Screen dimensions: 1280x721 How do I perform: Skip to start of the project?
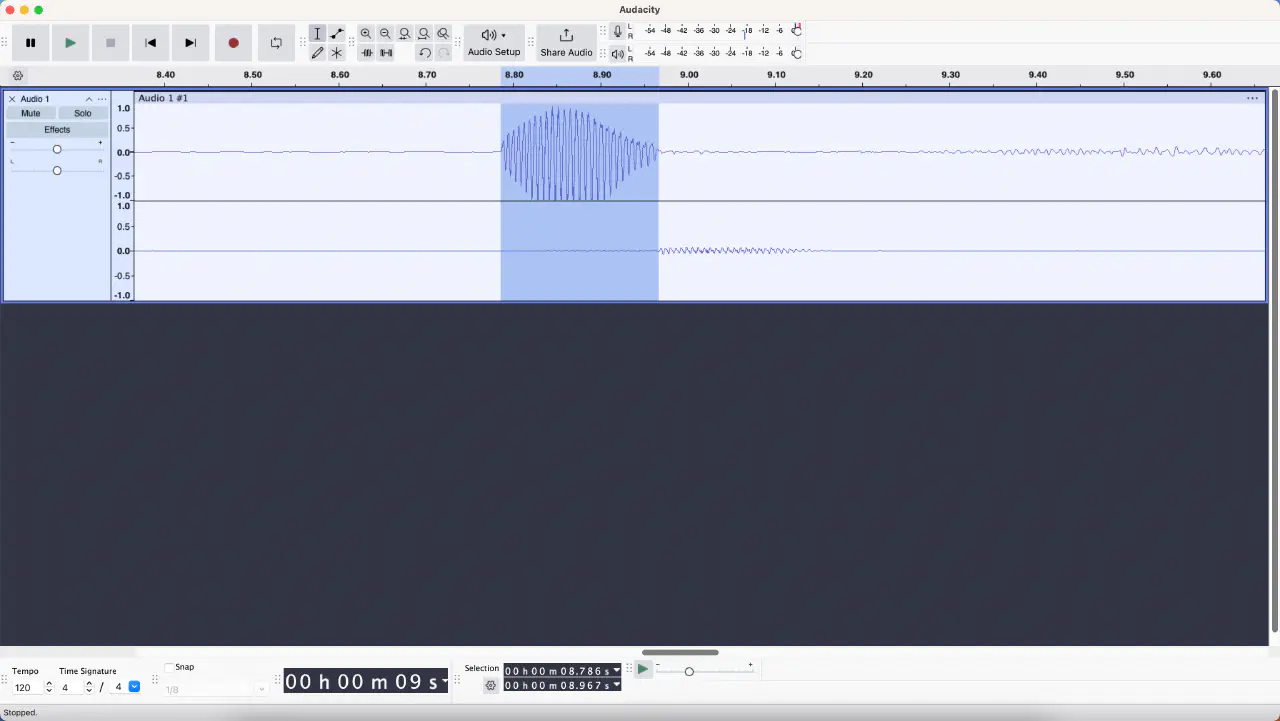(150, 43)
